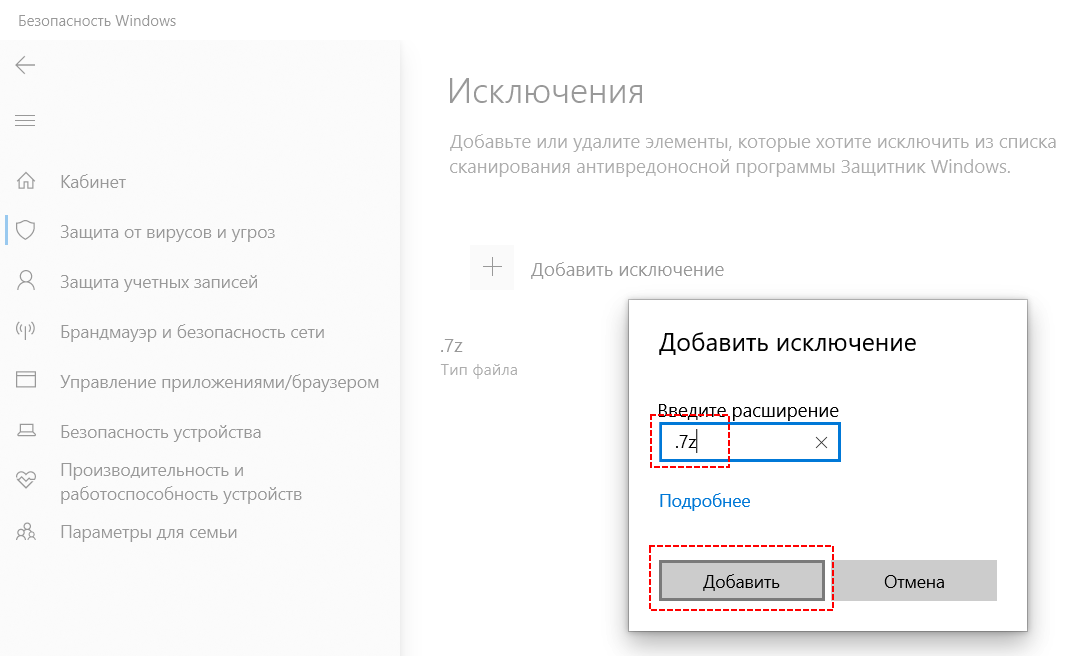Click the device health heart icon
The image size is (1075, 656).
[x=26, y=481]
